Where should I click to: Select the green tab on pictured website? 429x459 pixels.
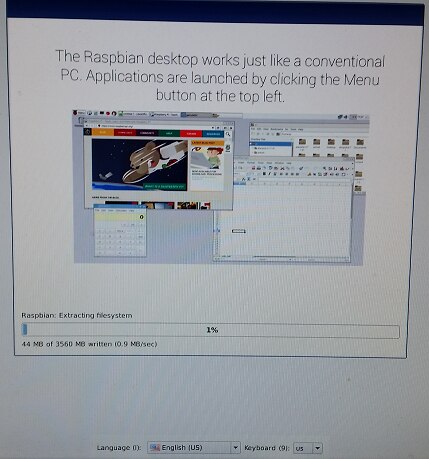click(x=169, y=133)
